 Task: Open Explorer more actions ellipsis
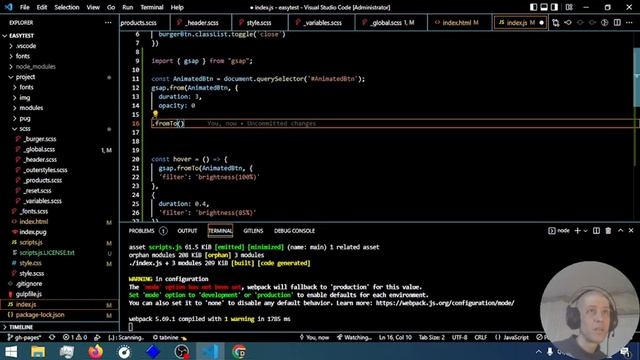tap(108, 23)
